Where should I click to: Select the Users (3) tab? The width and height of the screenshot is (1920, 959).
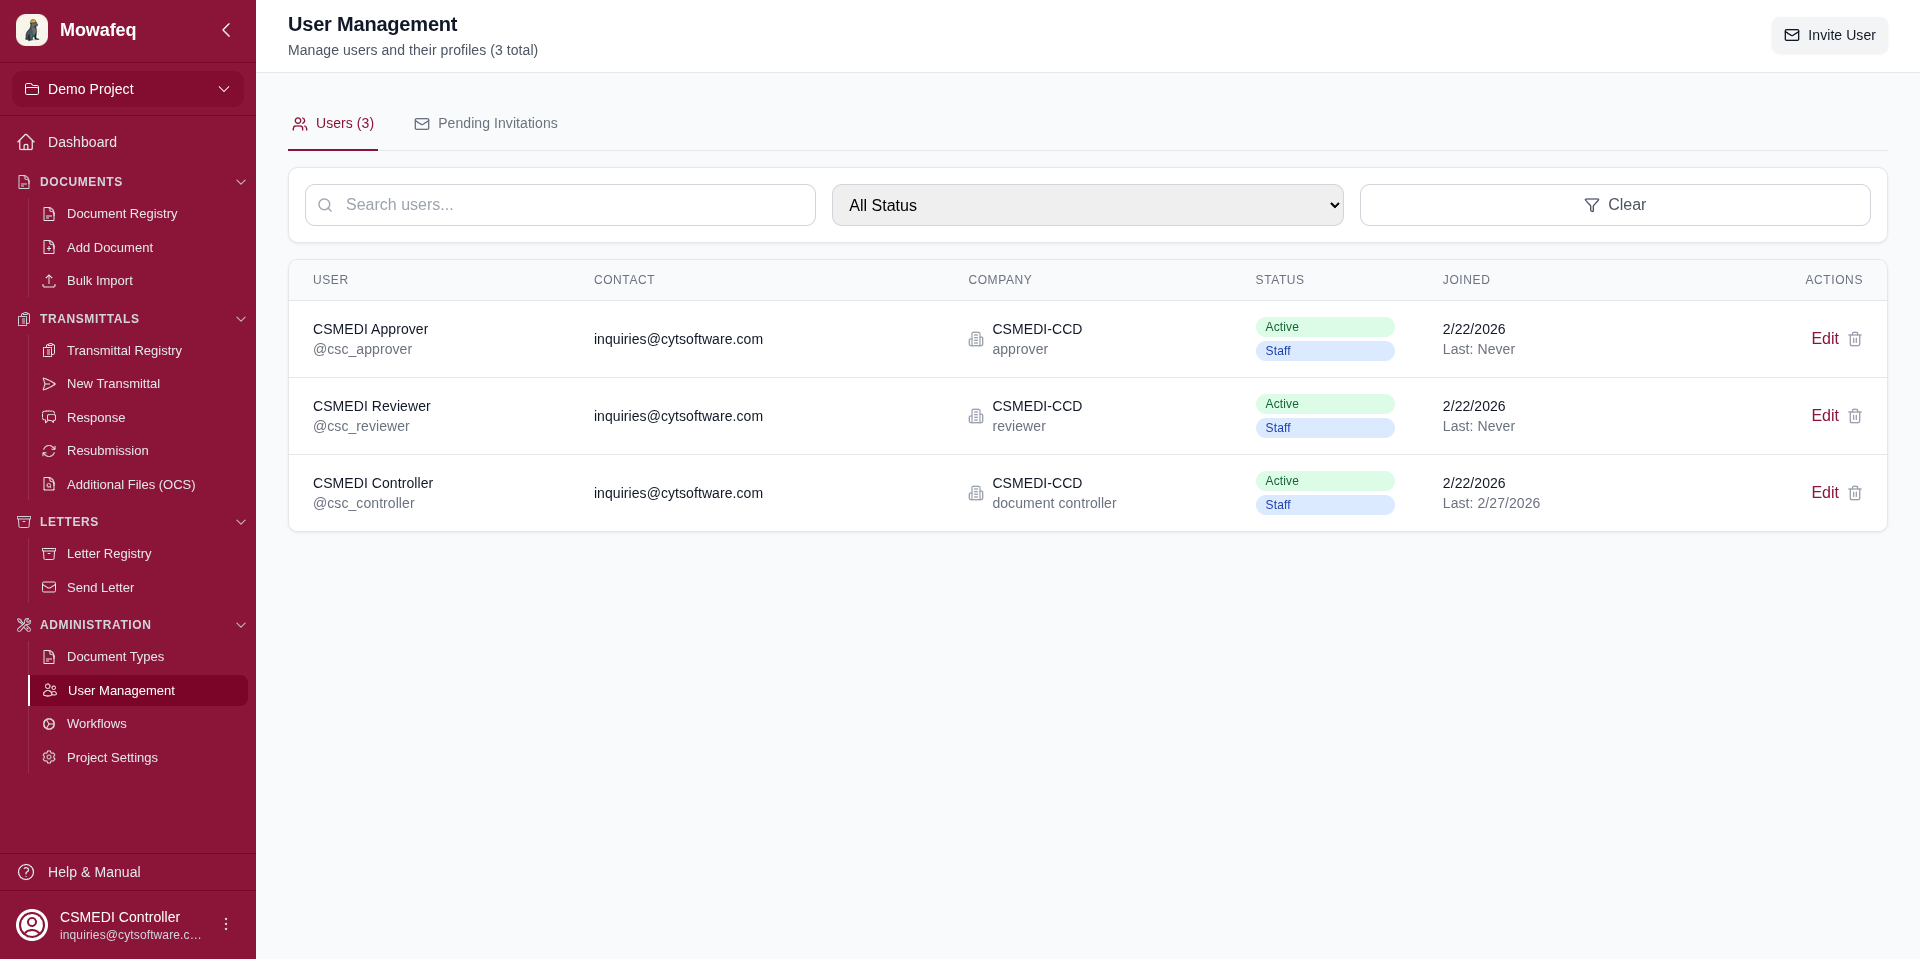click(x=332, y=123)
